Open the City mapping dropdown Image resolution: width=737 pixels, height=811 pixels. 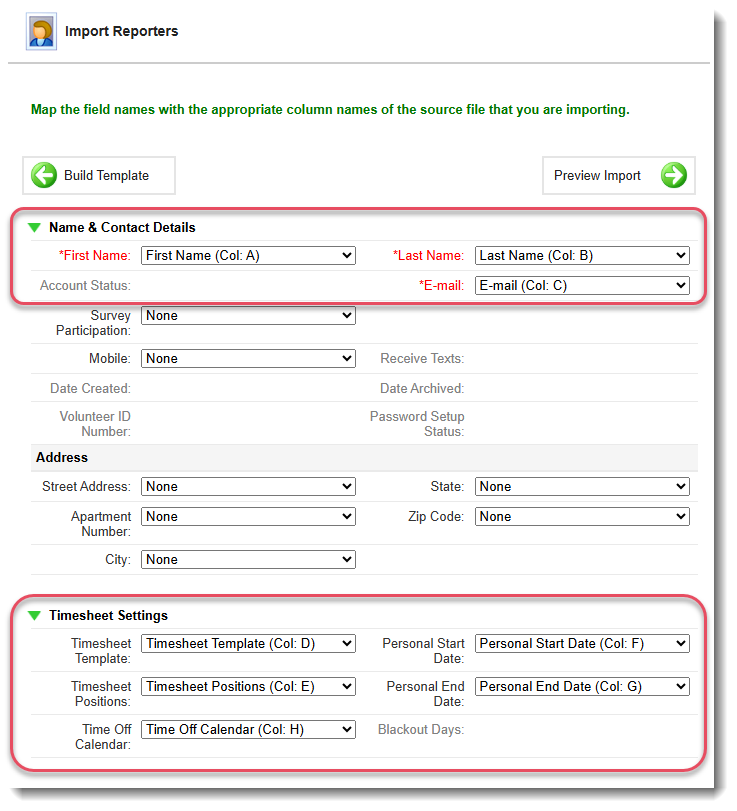pos(248,559)
